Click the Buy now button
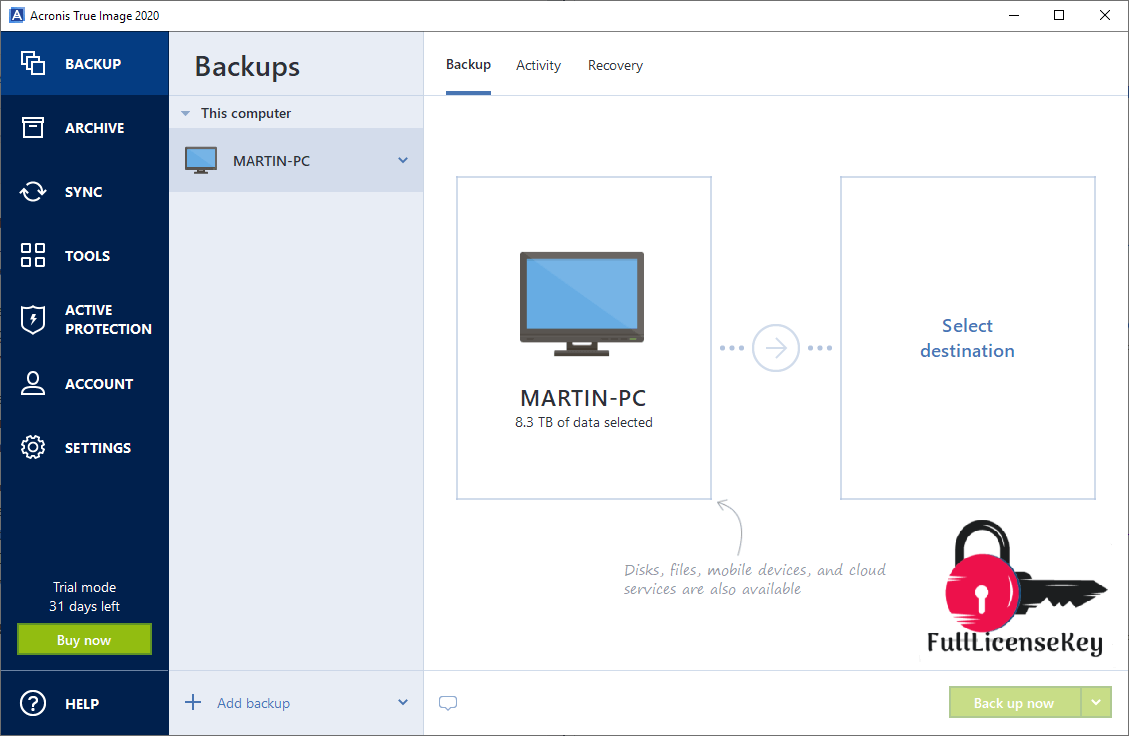Screen dimensions: 1129x736 pos(84,639)
